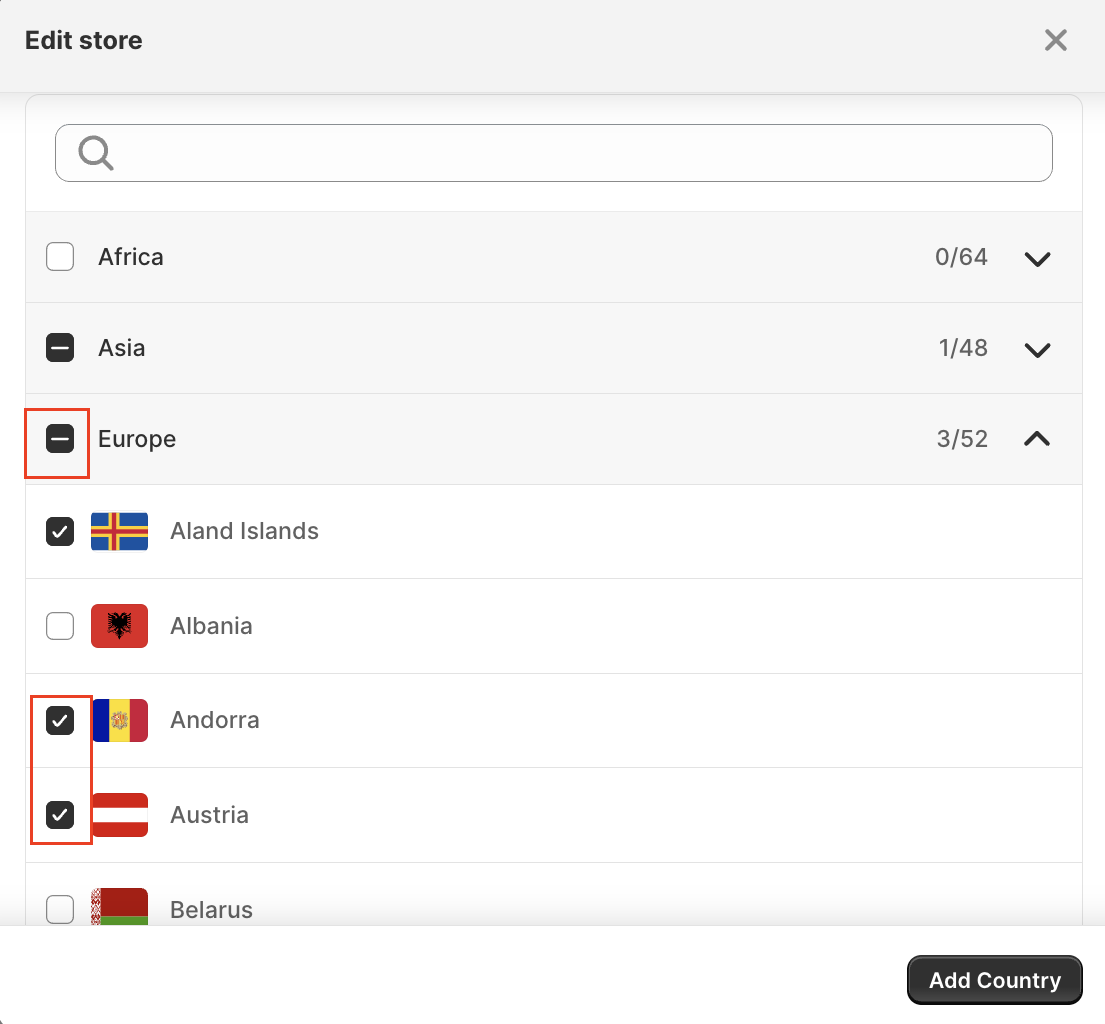Uncheck Aland Islands

60,531
